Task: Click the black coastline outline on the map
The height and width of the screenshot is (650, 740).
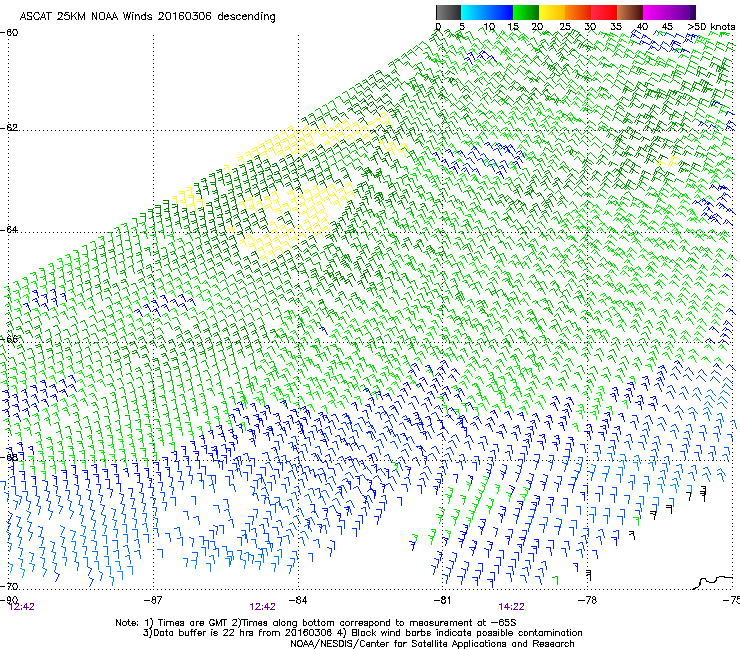Action: (714, 582)
